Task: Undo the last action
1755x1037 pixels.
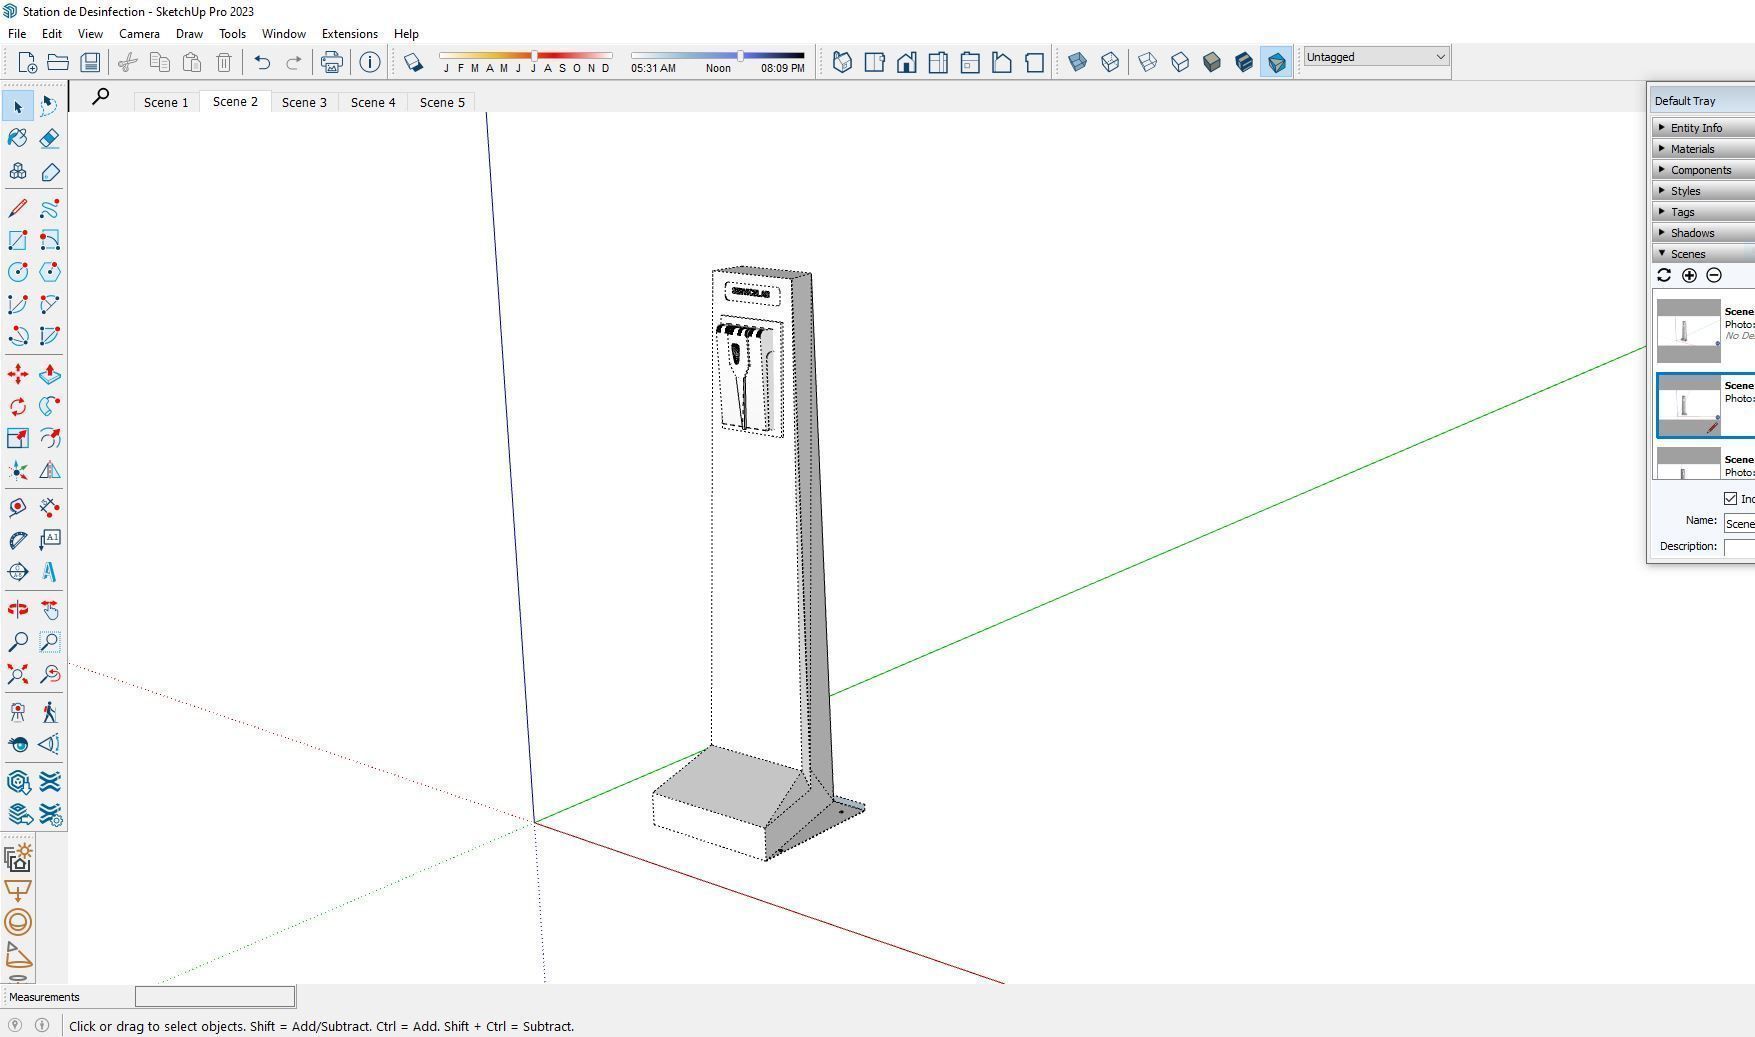Action: coord(262,63)
